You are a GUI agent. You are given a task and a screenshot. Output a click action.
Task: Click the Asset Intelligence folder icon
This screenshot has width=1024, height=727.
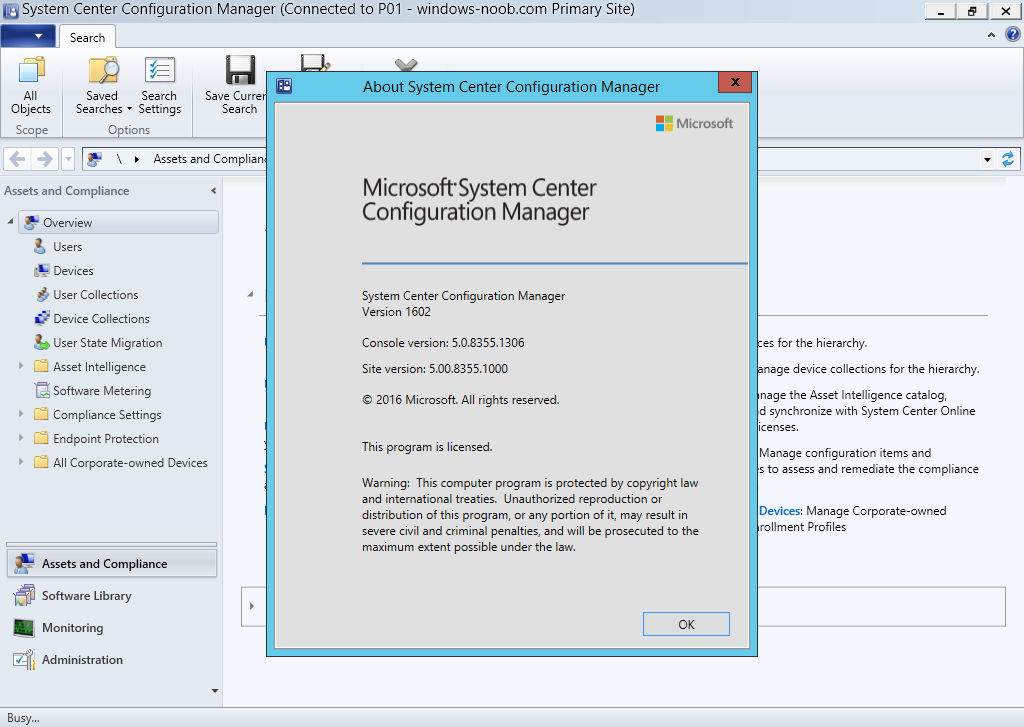tap(41, 366)
